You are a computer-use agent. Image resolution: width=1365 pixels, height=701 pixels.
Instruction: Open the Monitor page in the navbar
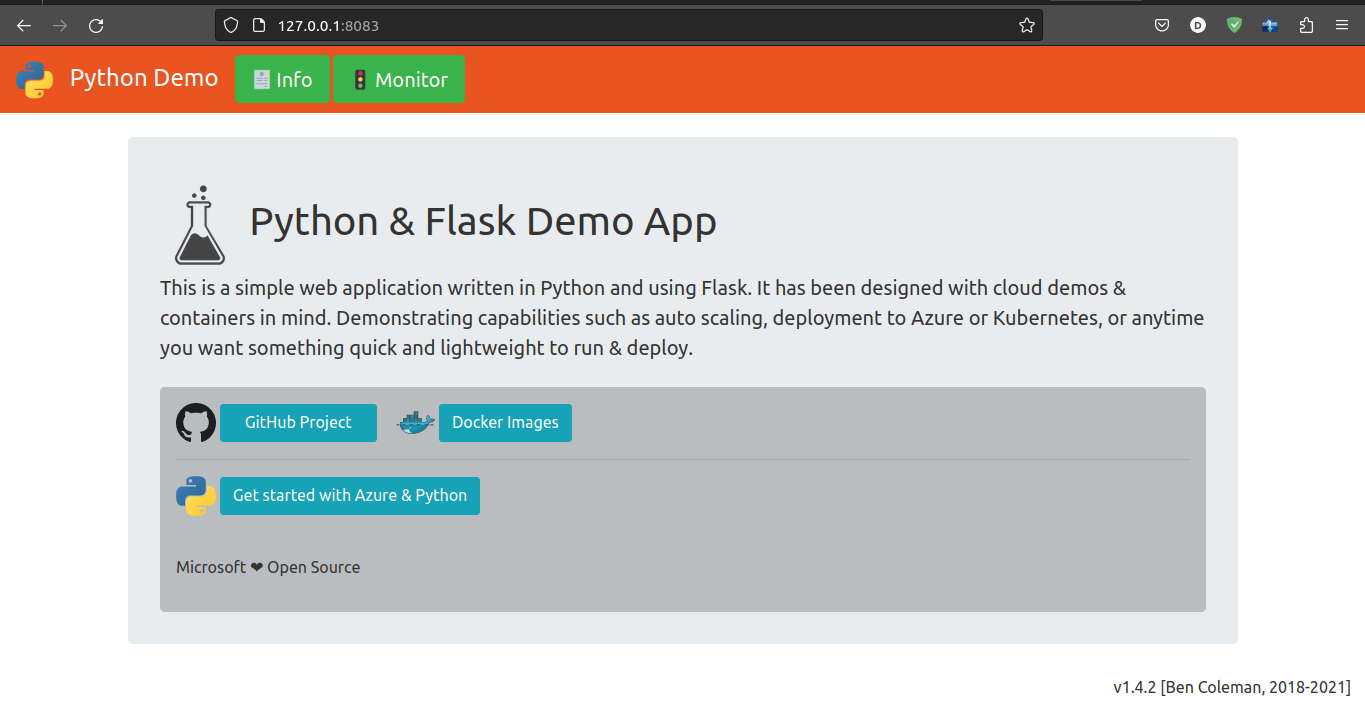tap(399, 80)
